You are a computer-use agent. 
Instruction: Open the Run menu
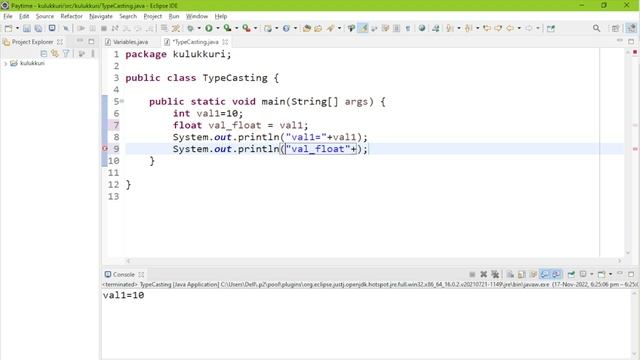pyautogui.click(x=174, y=16)
